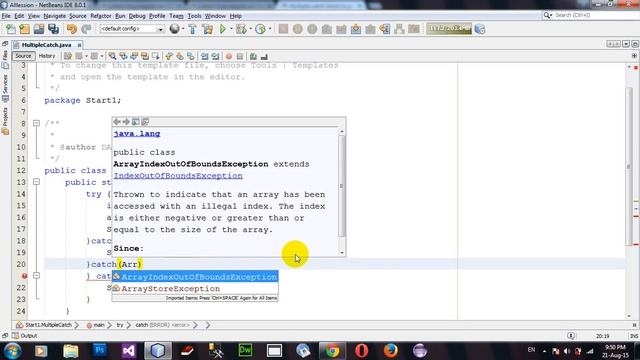Click the try breadcrumb item
Viewport: 640px width, 360px height.
pyautogui.click(x=120, y=325)
